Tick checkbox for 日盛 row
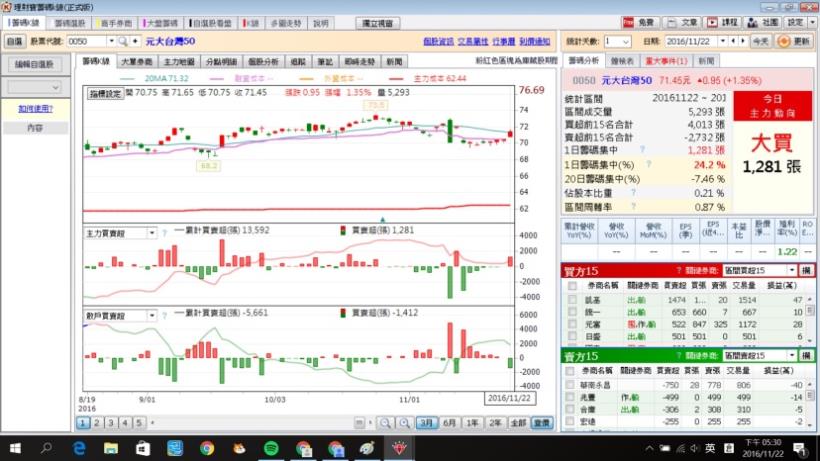 [x=572, y=336]
